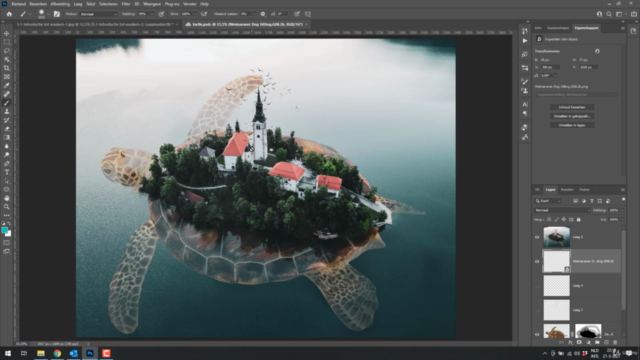Click the turtle layer mask thumbnail
The width and height of the screenshot is (640, 360).
(x=588, y=331)
